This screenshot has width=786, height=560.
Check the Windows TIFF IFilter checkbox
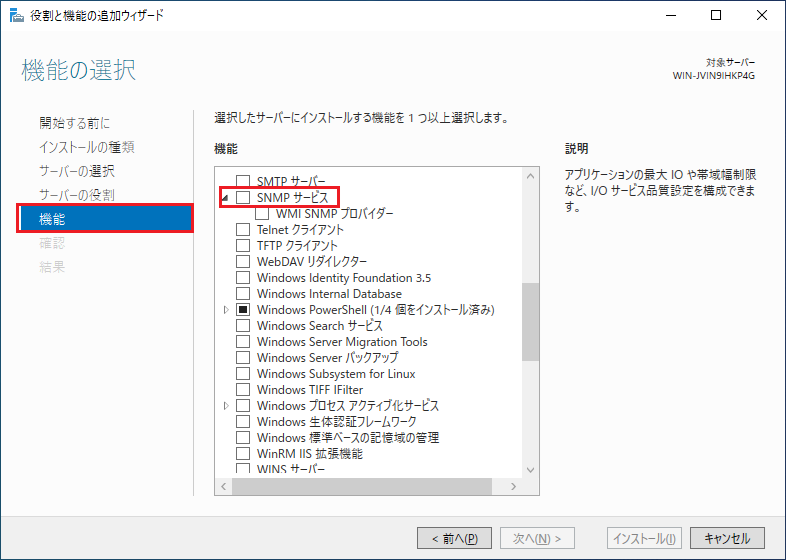(243, 390)
